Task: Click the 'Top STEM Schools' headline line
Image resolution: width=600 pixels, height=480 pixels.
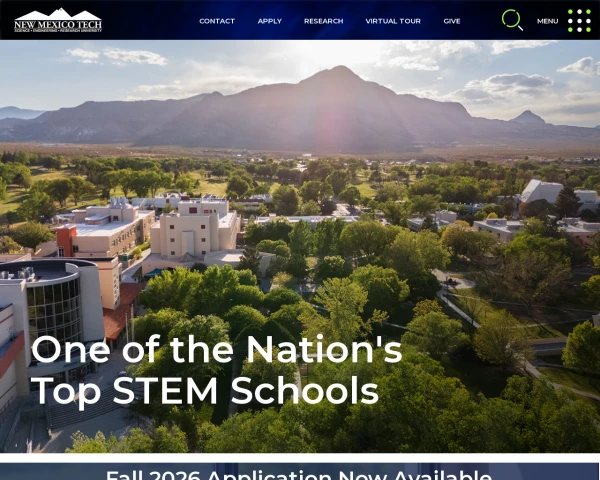Action: click(x=205, y=390)
